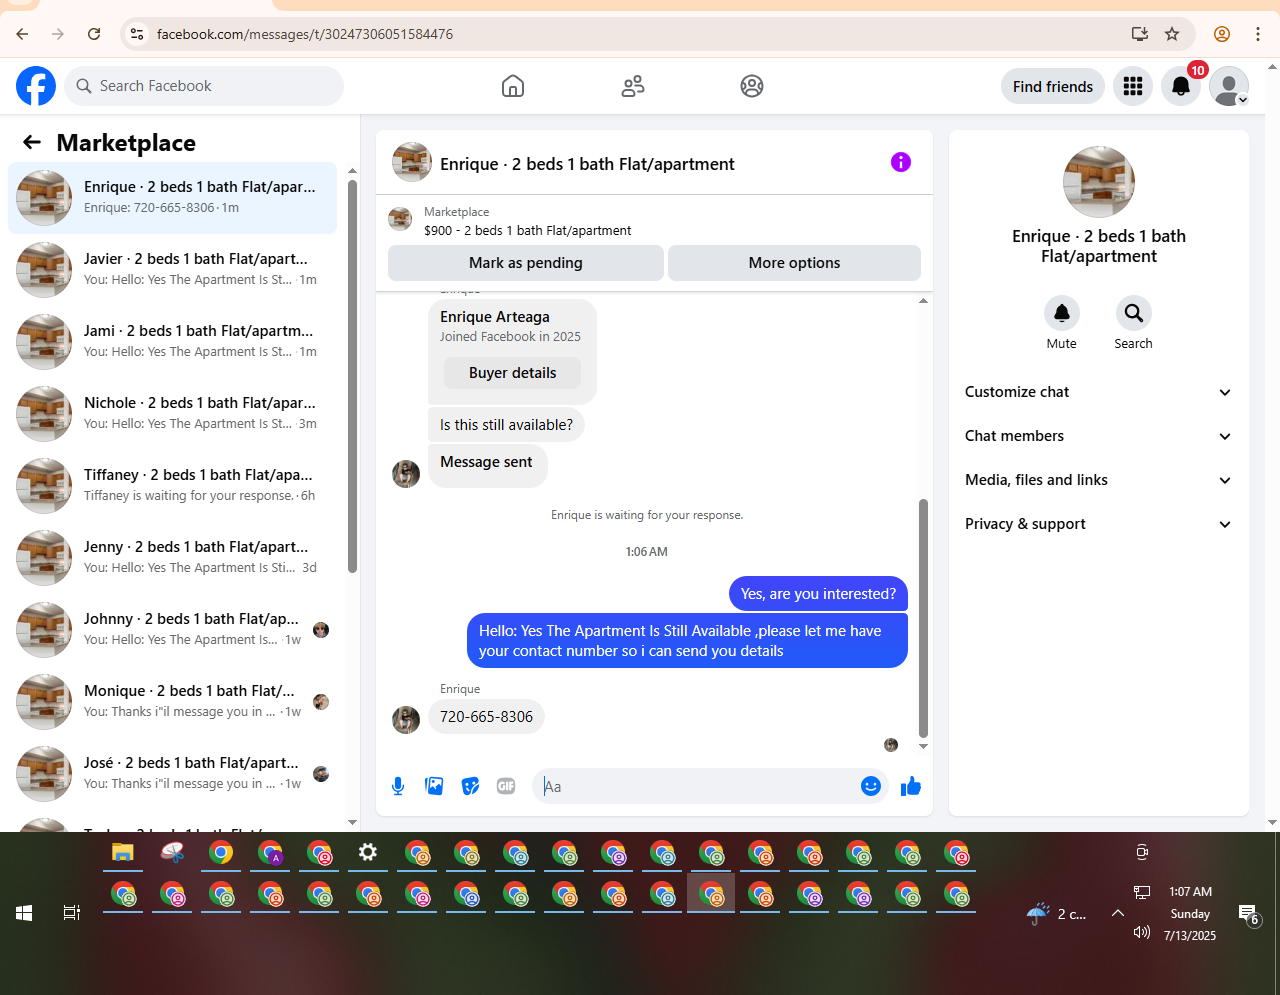This screenshot has height=995, width=1280.
Task: Open the Friends icon in top navigation
Action: (633, 86)
